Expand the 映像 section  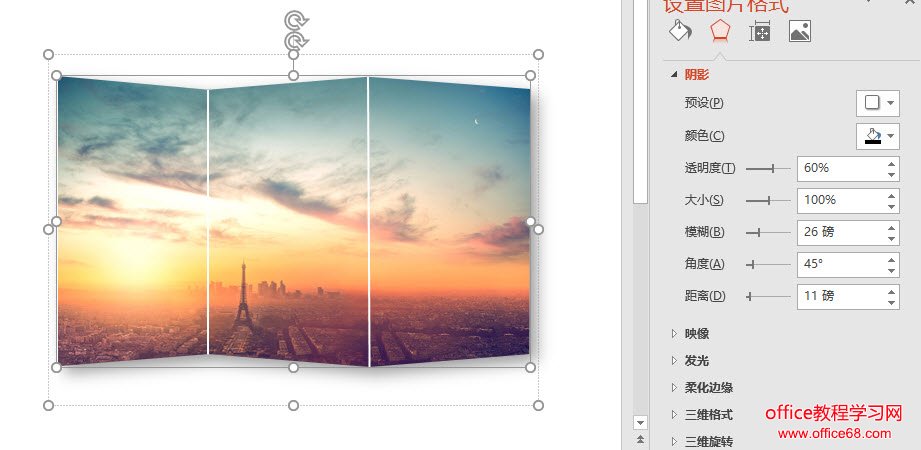(x=674, y=334)
